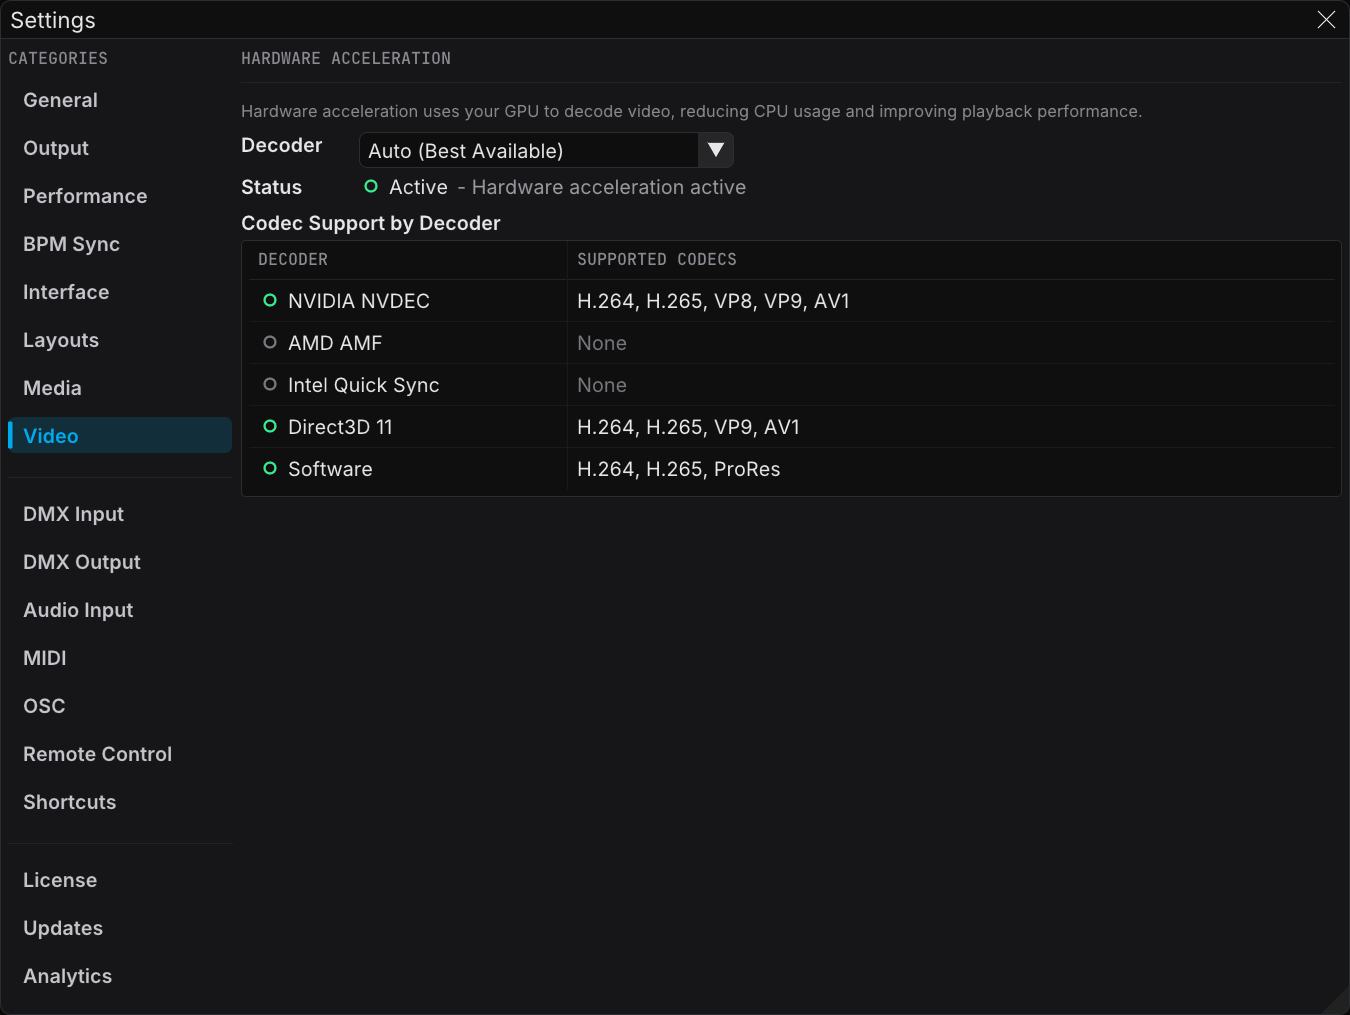Go to Audio Input settings
Viewport: 1350px width, 1015px height.
click(119, 610)
